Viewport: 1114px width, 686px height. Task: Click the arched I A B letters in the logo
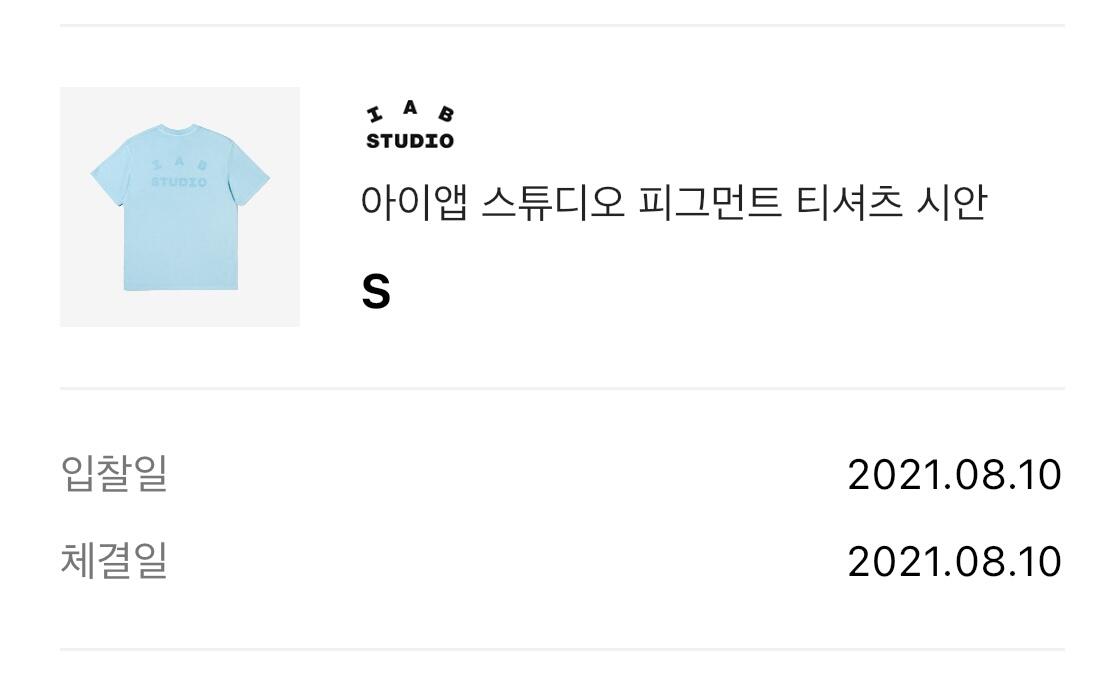[x=410, y=115]
